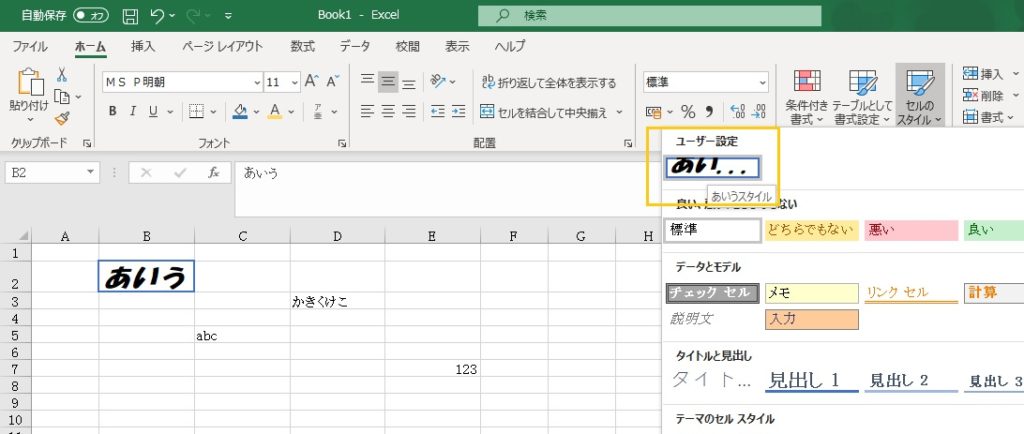
Task: Toggle bold formatting
Action: [x=112, y=111]
